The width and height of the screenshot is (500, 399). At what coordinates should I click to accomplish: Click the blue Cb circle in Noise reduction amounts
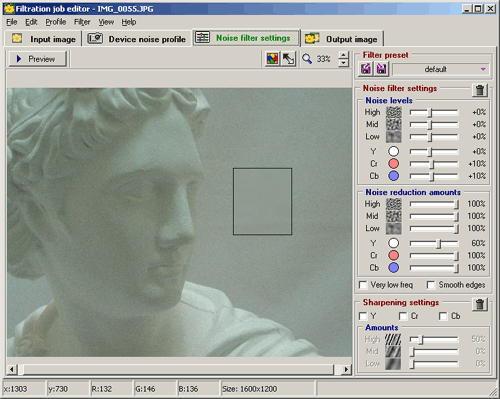pos(393,267)
